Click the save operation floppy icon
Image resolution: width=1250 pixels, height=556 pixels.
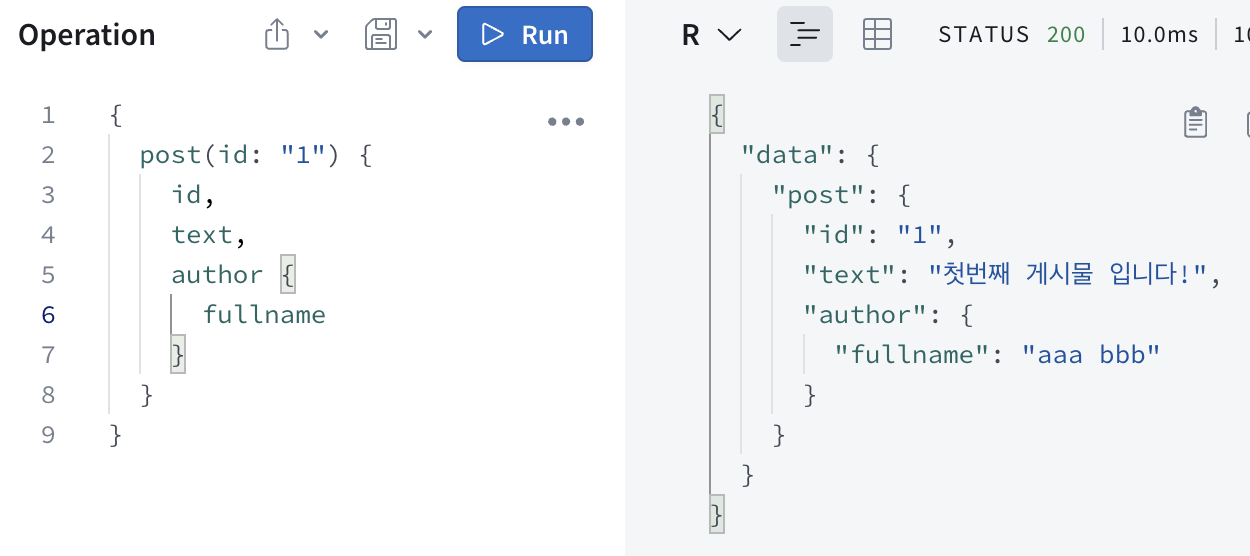tap(381, 35)
